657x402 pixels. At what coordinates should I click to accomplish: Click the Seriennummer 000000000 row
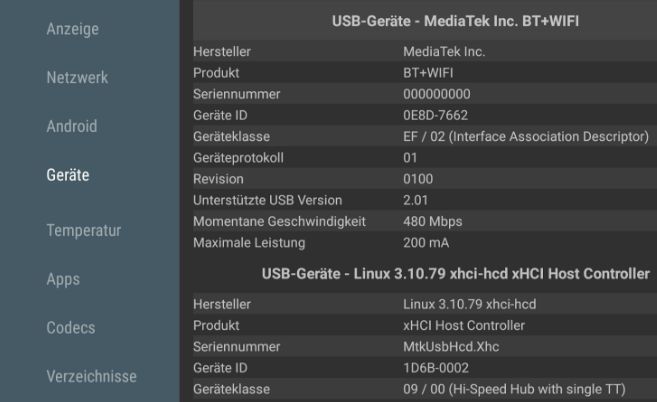pos(425,94)
